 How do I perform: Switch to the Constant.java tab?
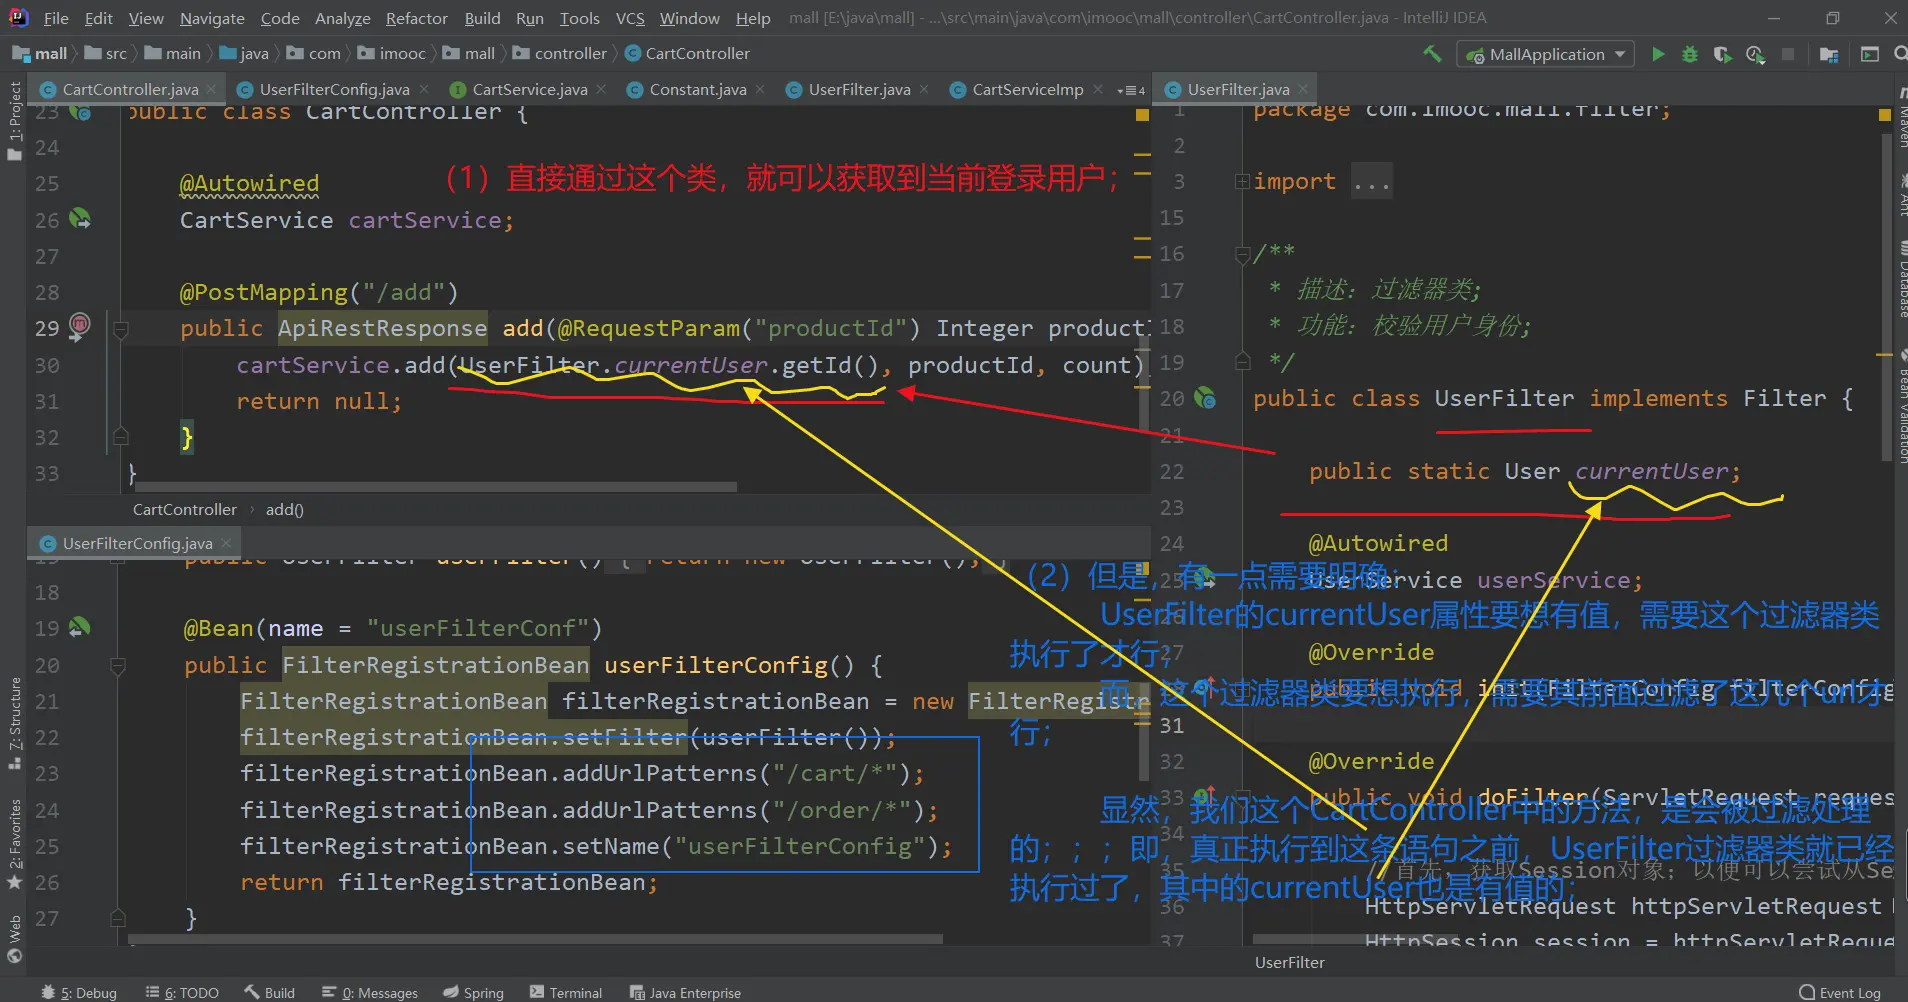click(697, 90)
